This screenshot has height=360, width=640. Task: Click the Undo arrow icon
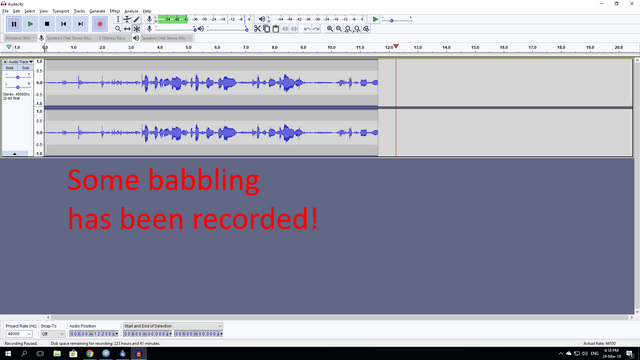click(x=307, y=29)
